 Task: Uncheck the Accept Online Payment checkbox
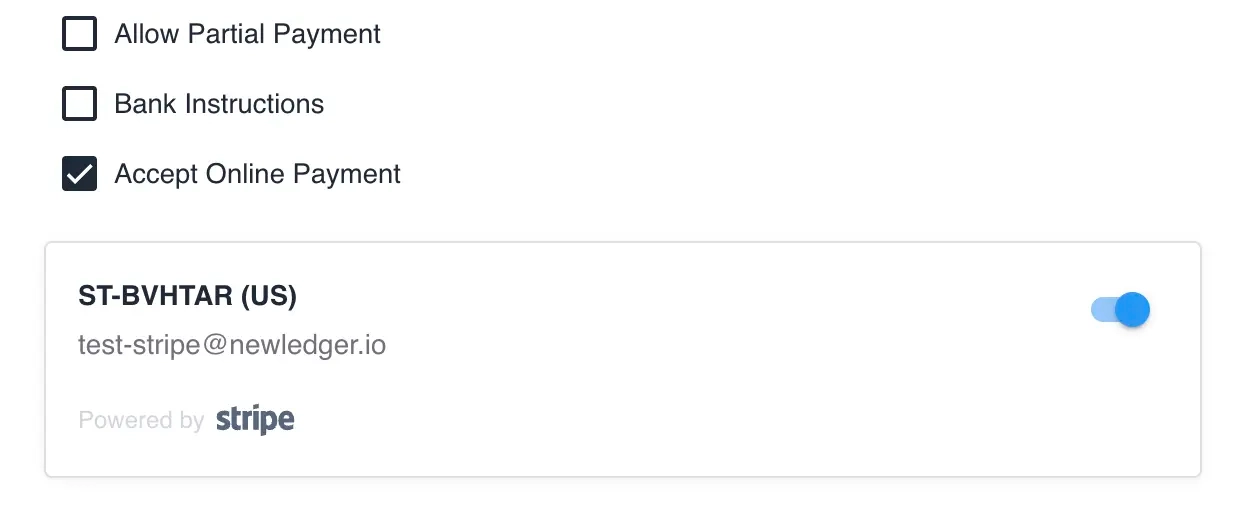point(80,174)
